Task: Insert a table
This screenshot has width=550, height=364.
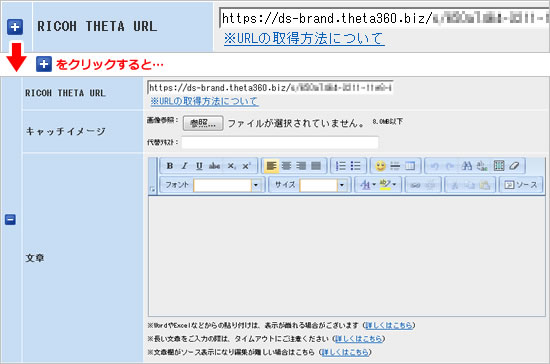Action: pos(410,166)
